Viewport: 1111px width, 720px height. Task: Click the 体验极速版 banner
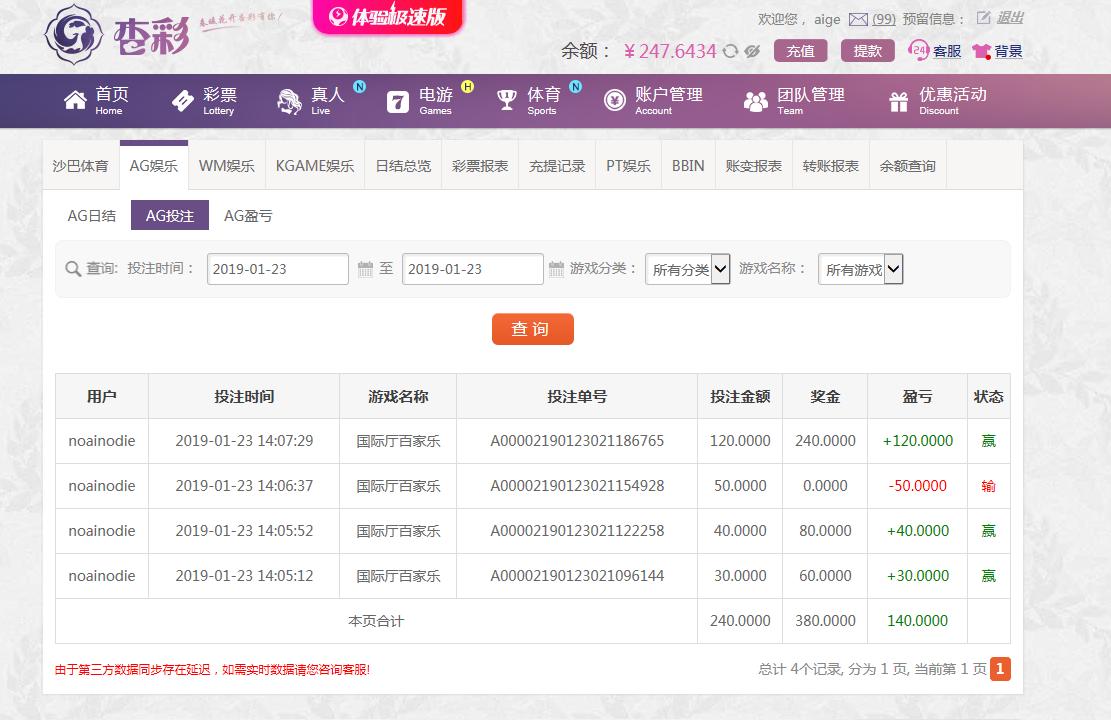point(388,16)
